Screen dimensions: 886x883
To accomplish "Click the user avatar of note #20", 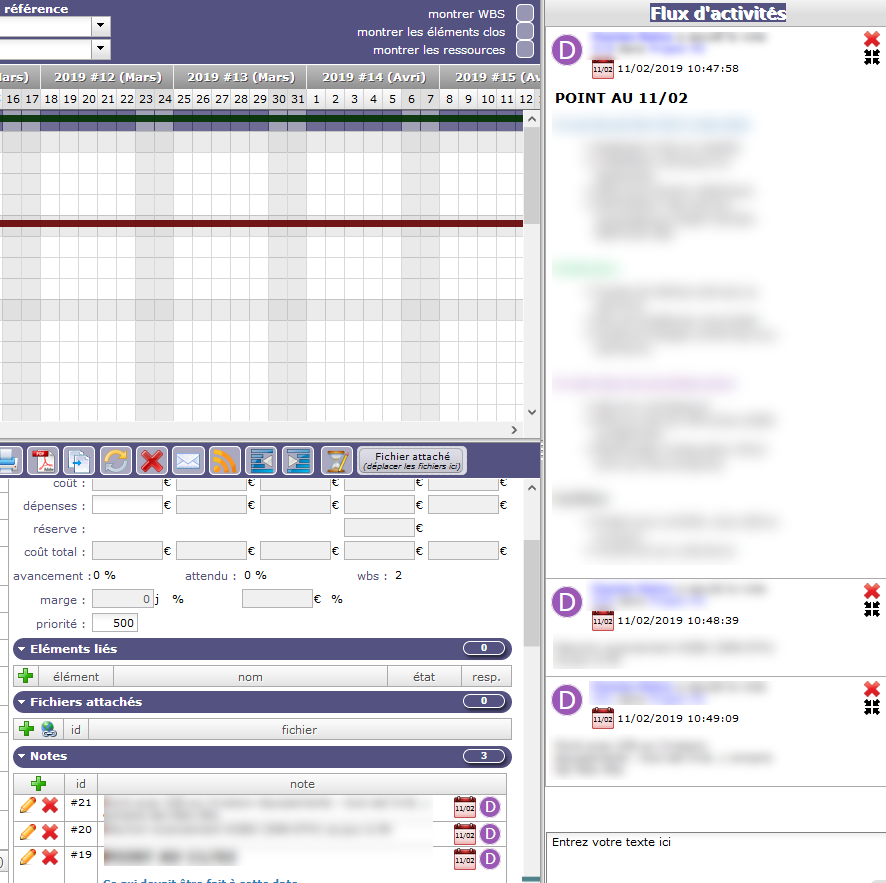I will tap(490, 834).
